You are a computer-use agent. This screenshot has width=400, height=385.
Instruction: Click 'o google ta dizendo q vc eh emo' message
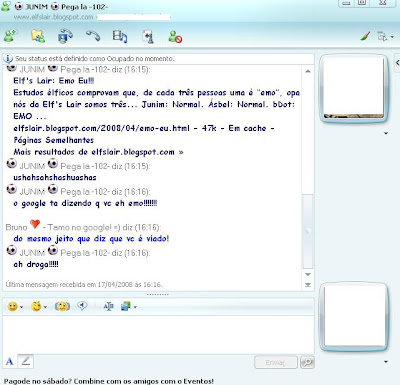pyautogui.click(x=85, y=203)
